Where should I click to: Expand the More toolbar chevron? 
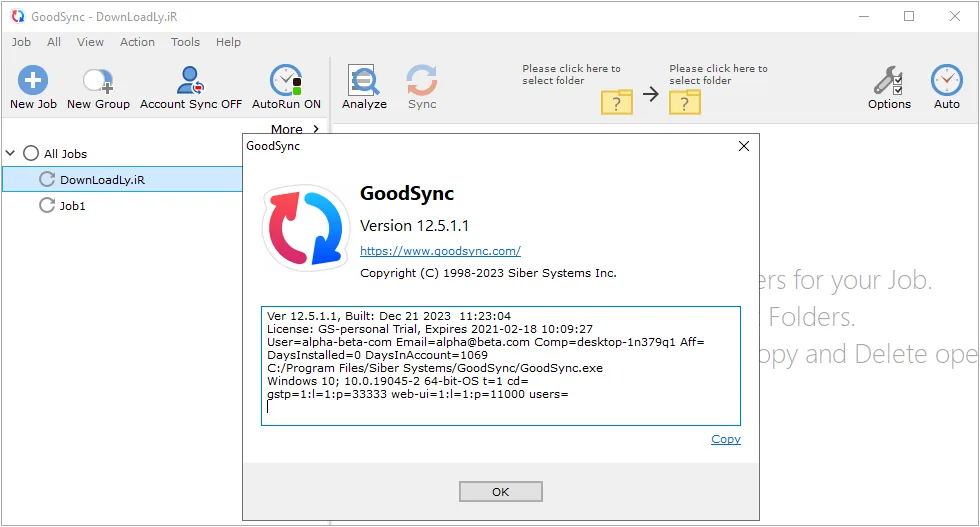pyautogui.click(x=316, y=129)
